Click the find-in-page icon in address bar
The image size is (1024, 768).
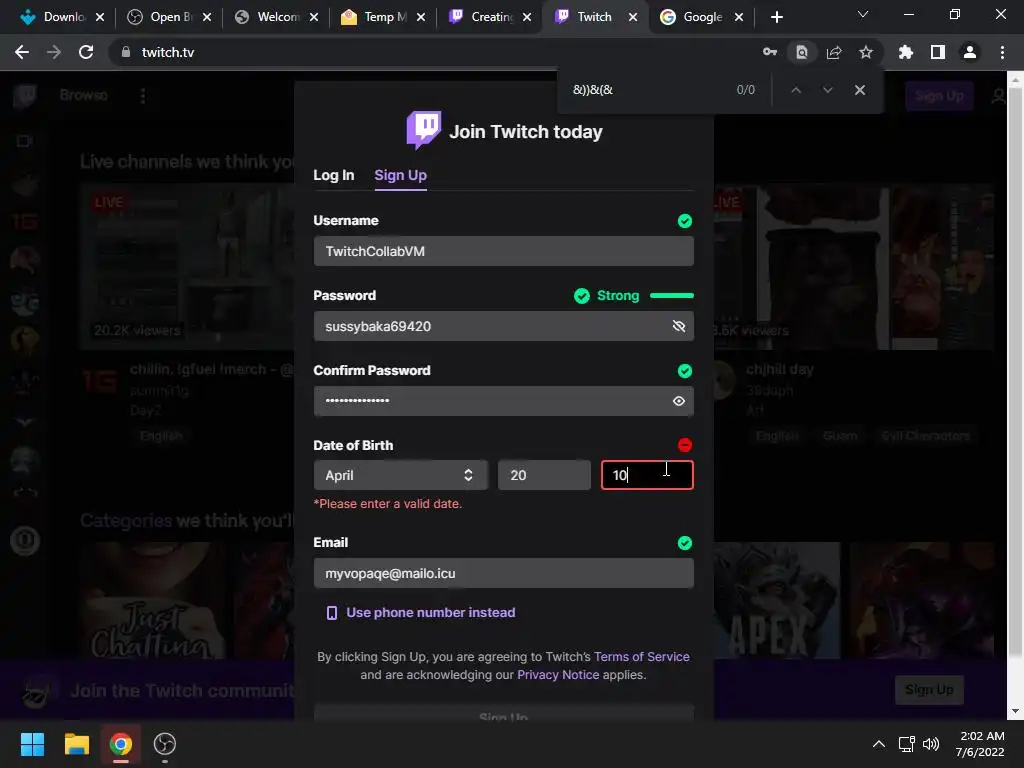point(802,52)
